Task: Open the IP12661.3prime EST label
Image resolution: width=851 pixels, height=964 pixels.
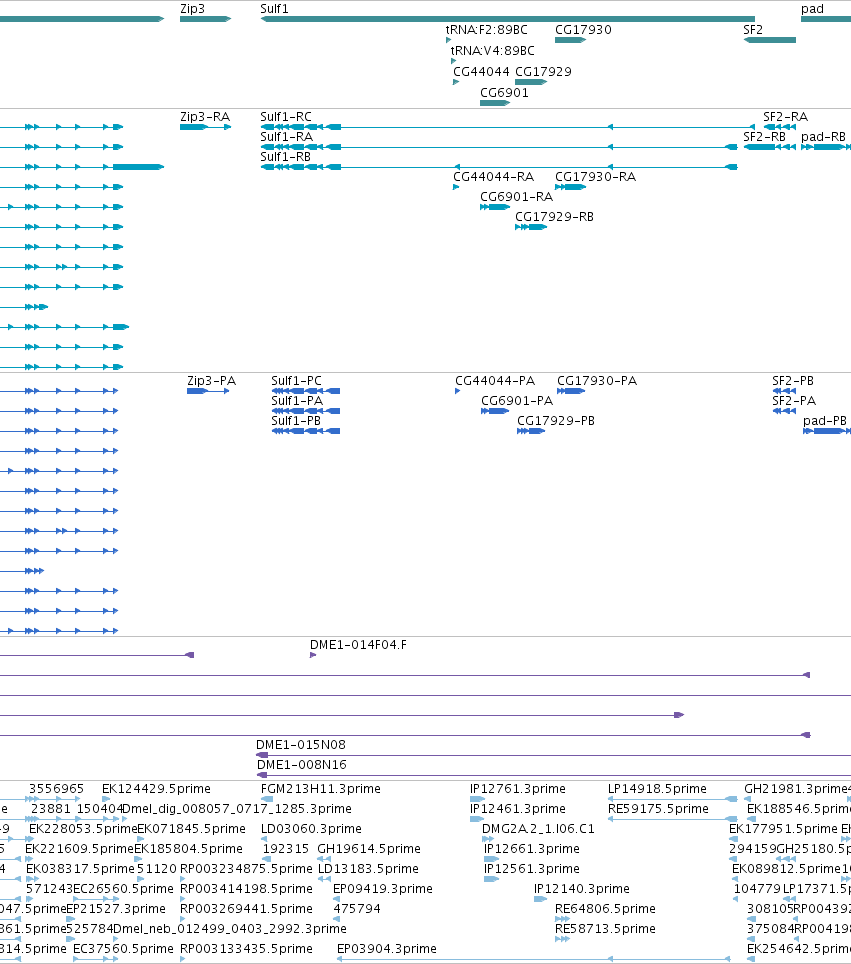Action: (532, 848)
